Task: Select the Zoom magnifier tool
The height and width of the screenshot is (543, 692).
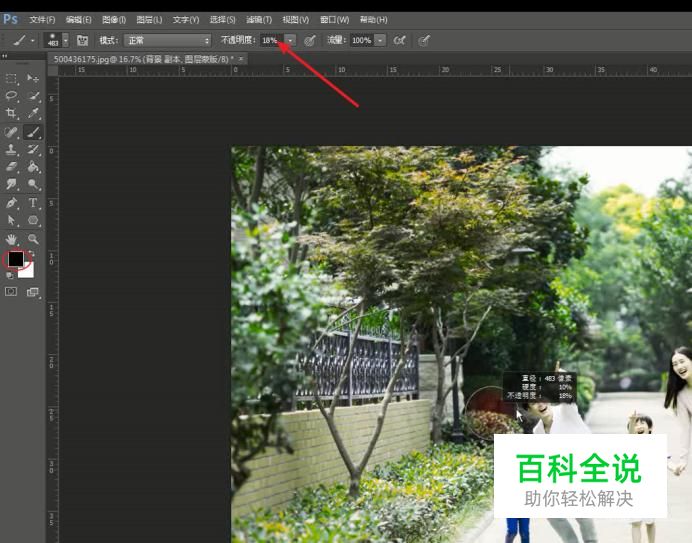Action: coord(33,239)
